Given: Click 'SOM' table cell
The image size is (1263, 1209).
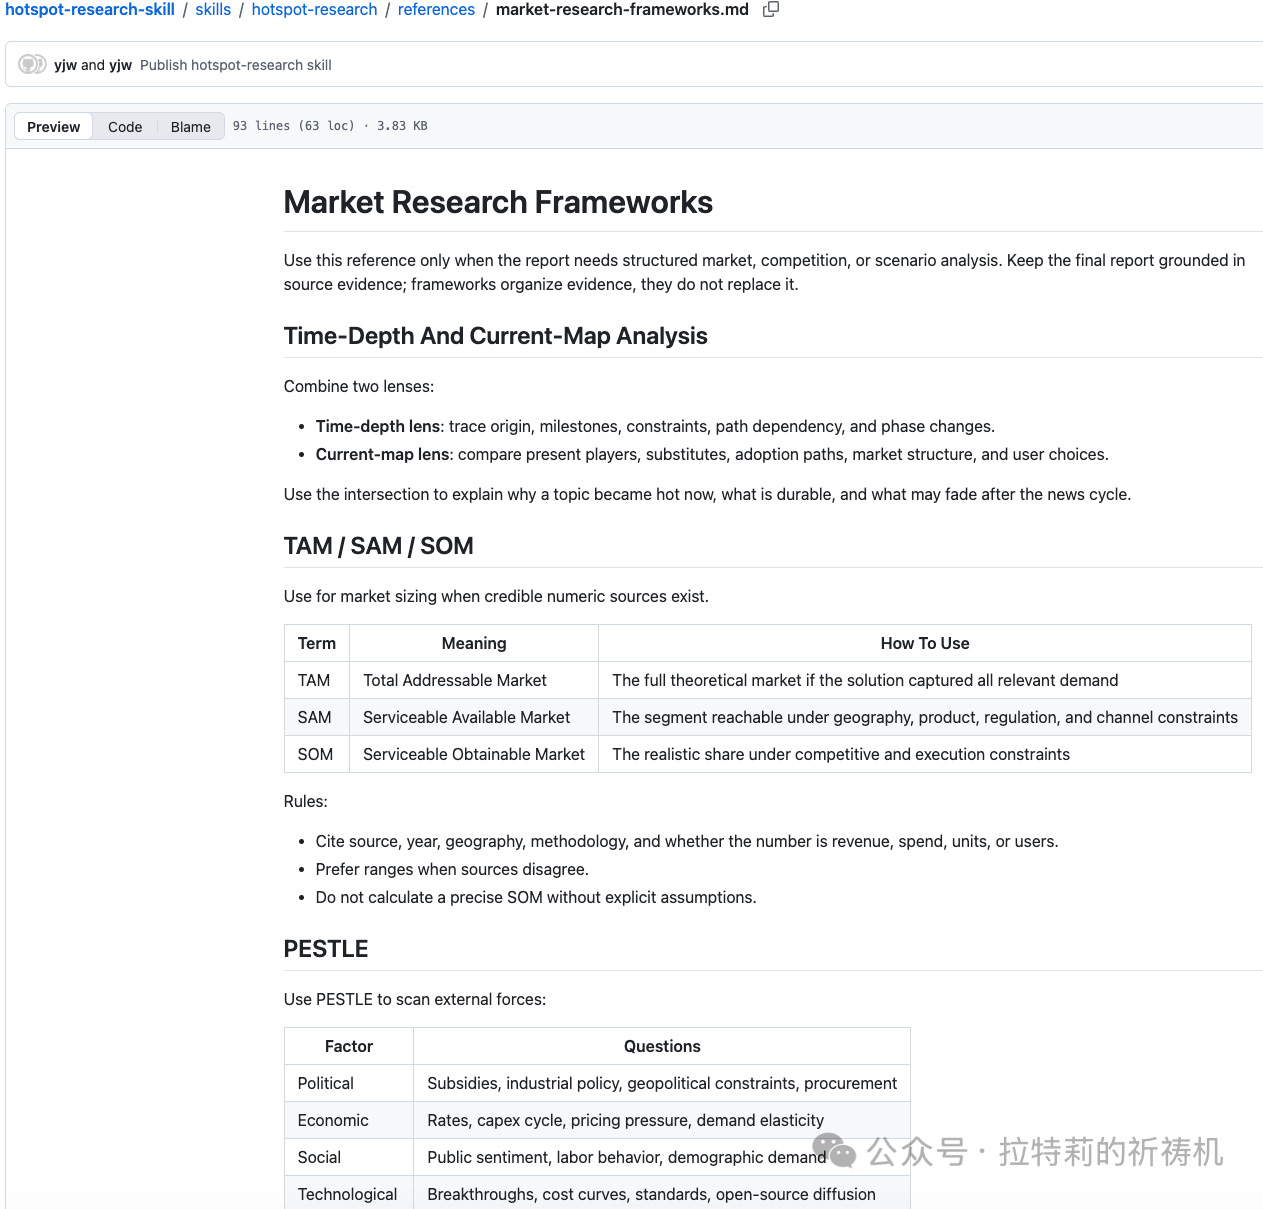Looking at the screenshot, I should [317, 755].
